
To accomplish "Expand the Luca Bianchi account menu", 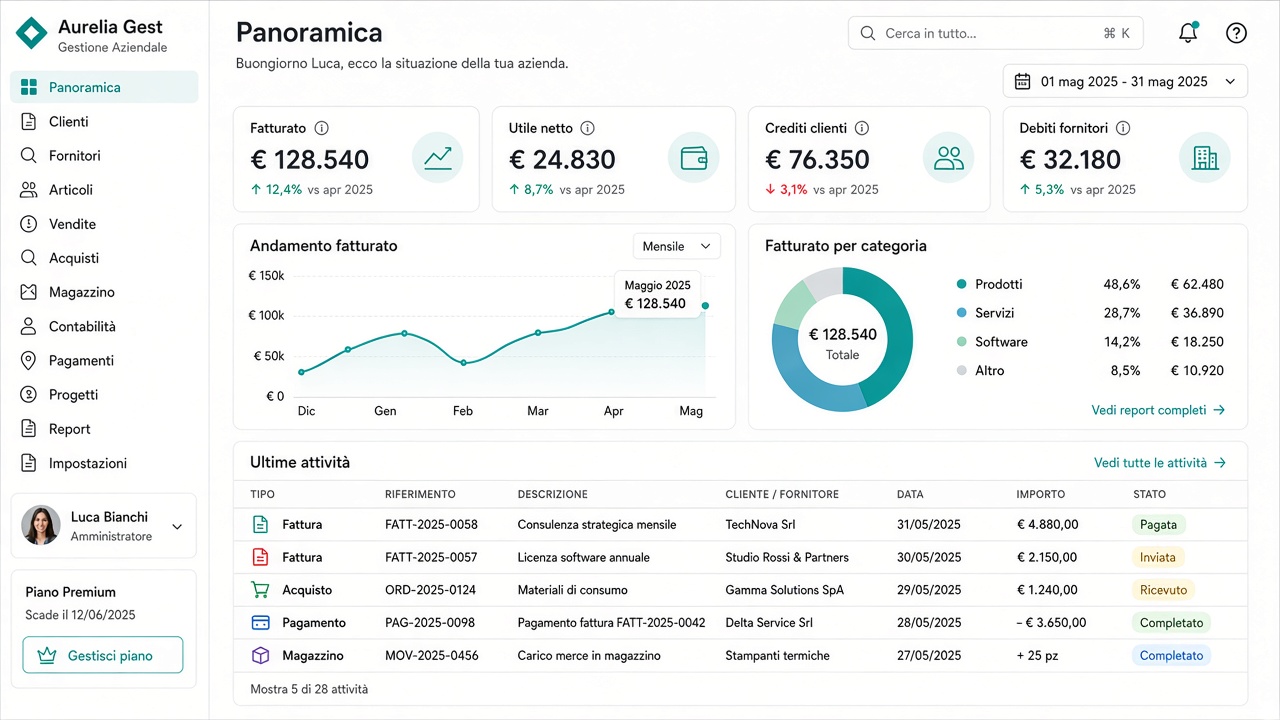I will tap(177, 527).
